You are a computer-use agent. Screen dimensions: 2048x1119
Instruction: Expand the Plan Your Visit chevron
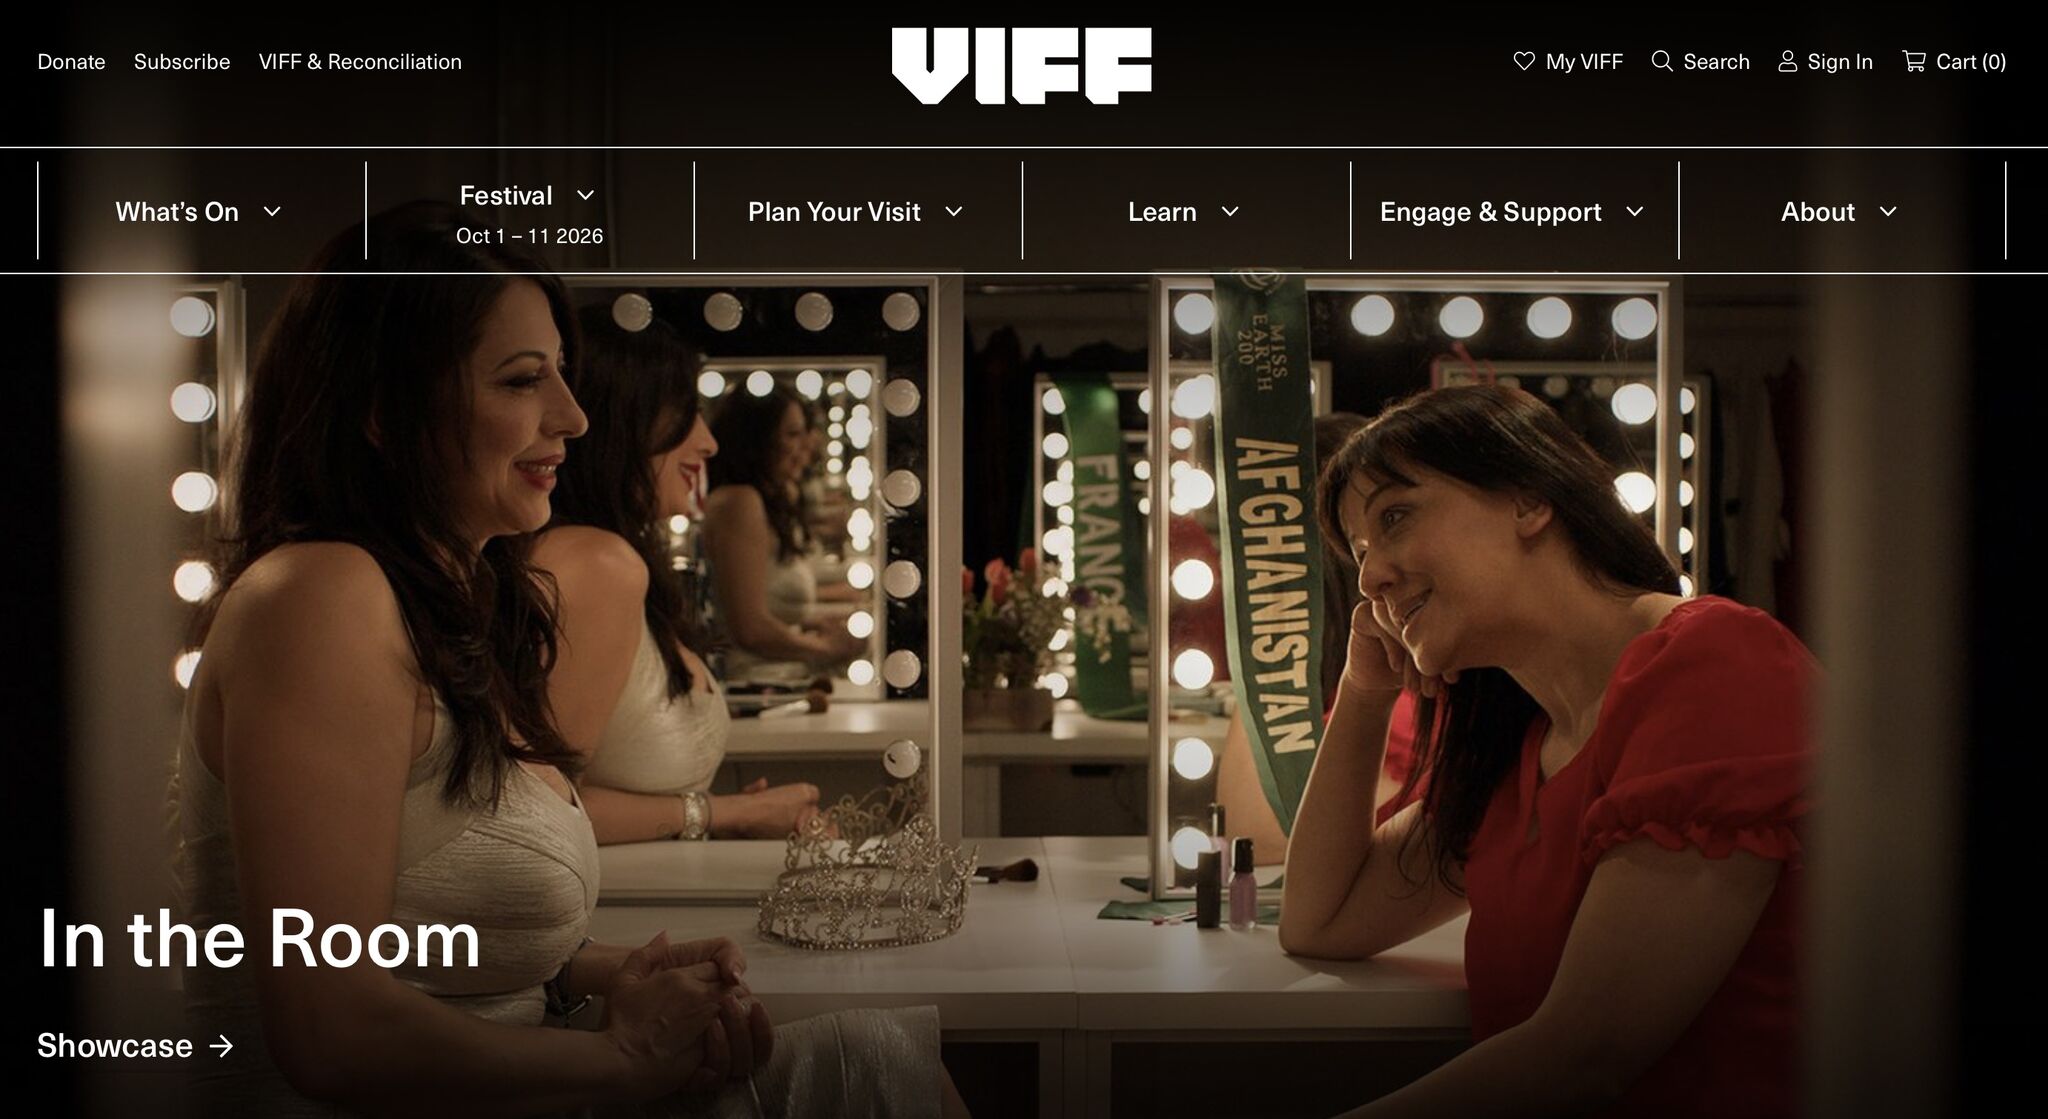click(x=954, y=212)
